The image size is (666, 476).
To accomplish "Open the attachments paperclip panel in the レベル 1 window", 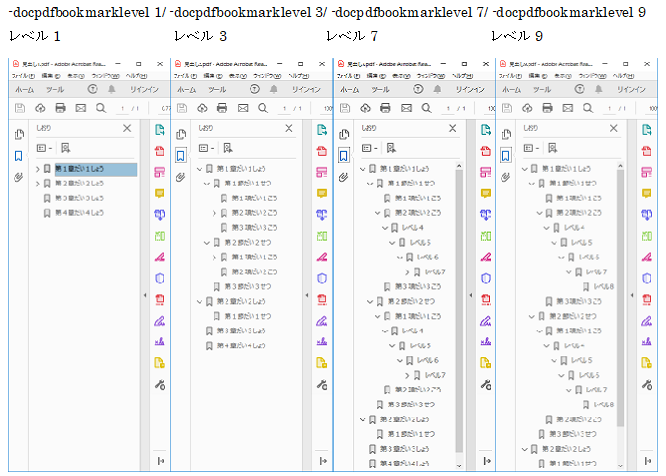I will coord(19,177).
